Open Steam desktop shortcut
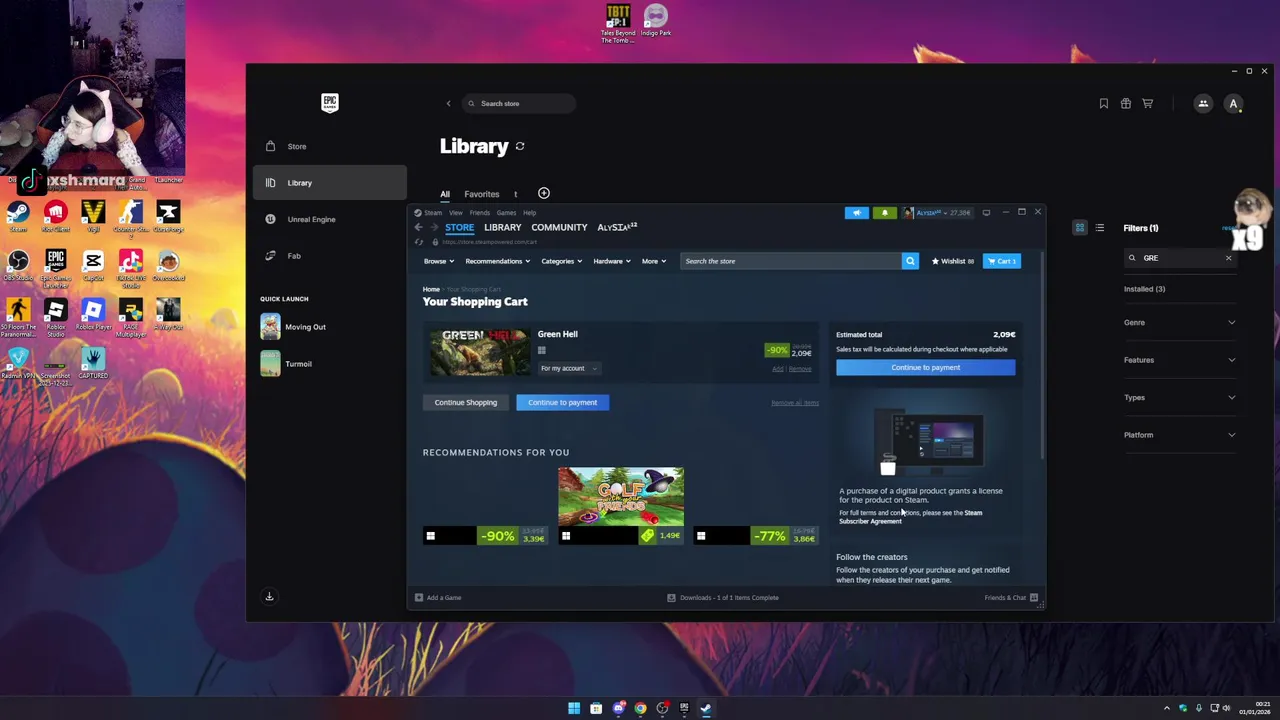This screenshot has width=1280, height=720. pyautogui.click(x=17, y=216)
